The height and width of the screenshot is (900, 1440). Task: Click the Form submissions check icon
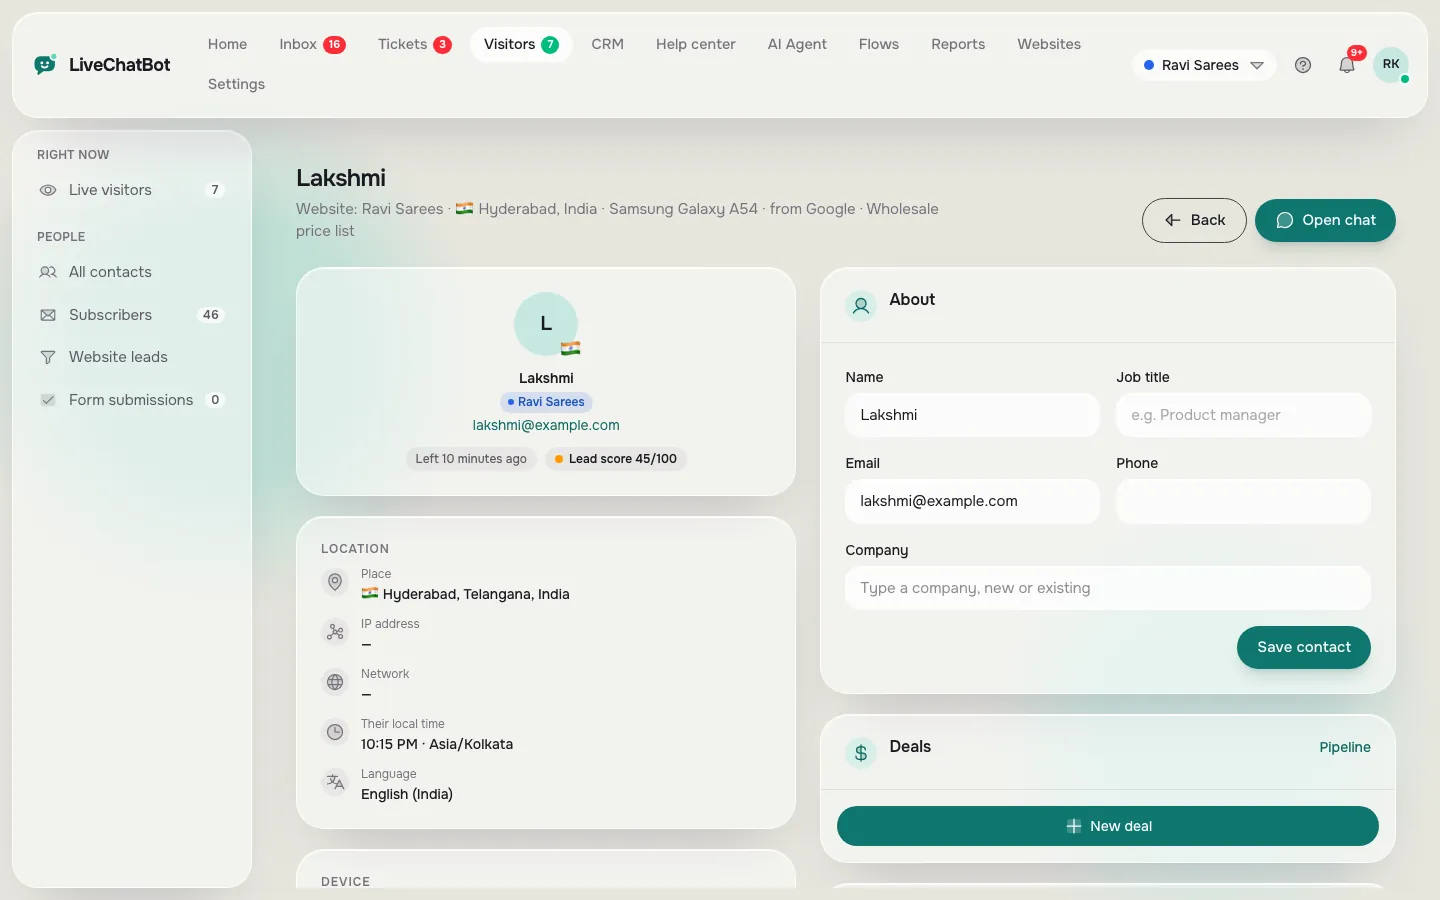coord(48,400)
